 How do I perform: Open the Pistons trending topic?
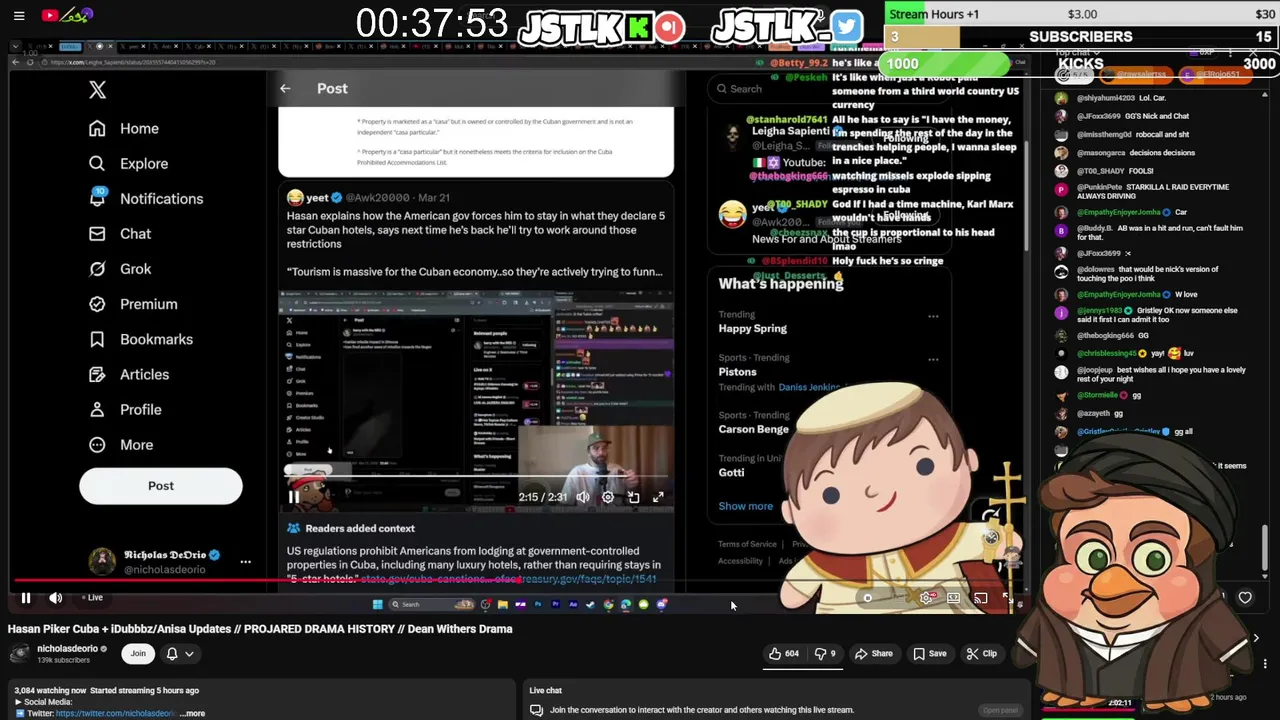tap(738, 372)
